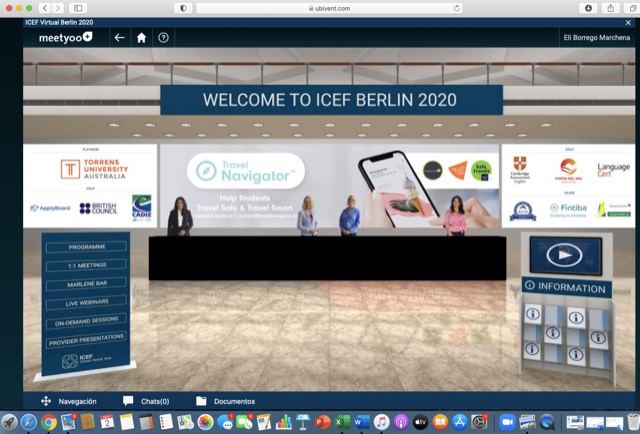This screenshot has height=434, width=640.
Task: Open the Safari share menu
Action: (x=611, y=8)
